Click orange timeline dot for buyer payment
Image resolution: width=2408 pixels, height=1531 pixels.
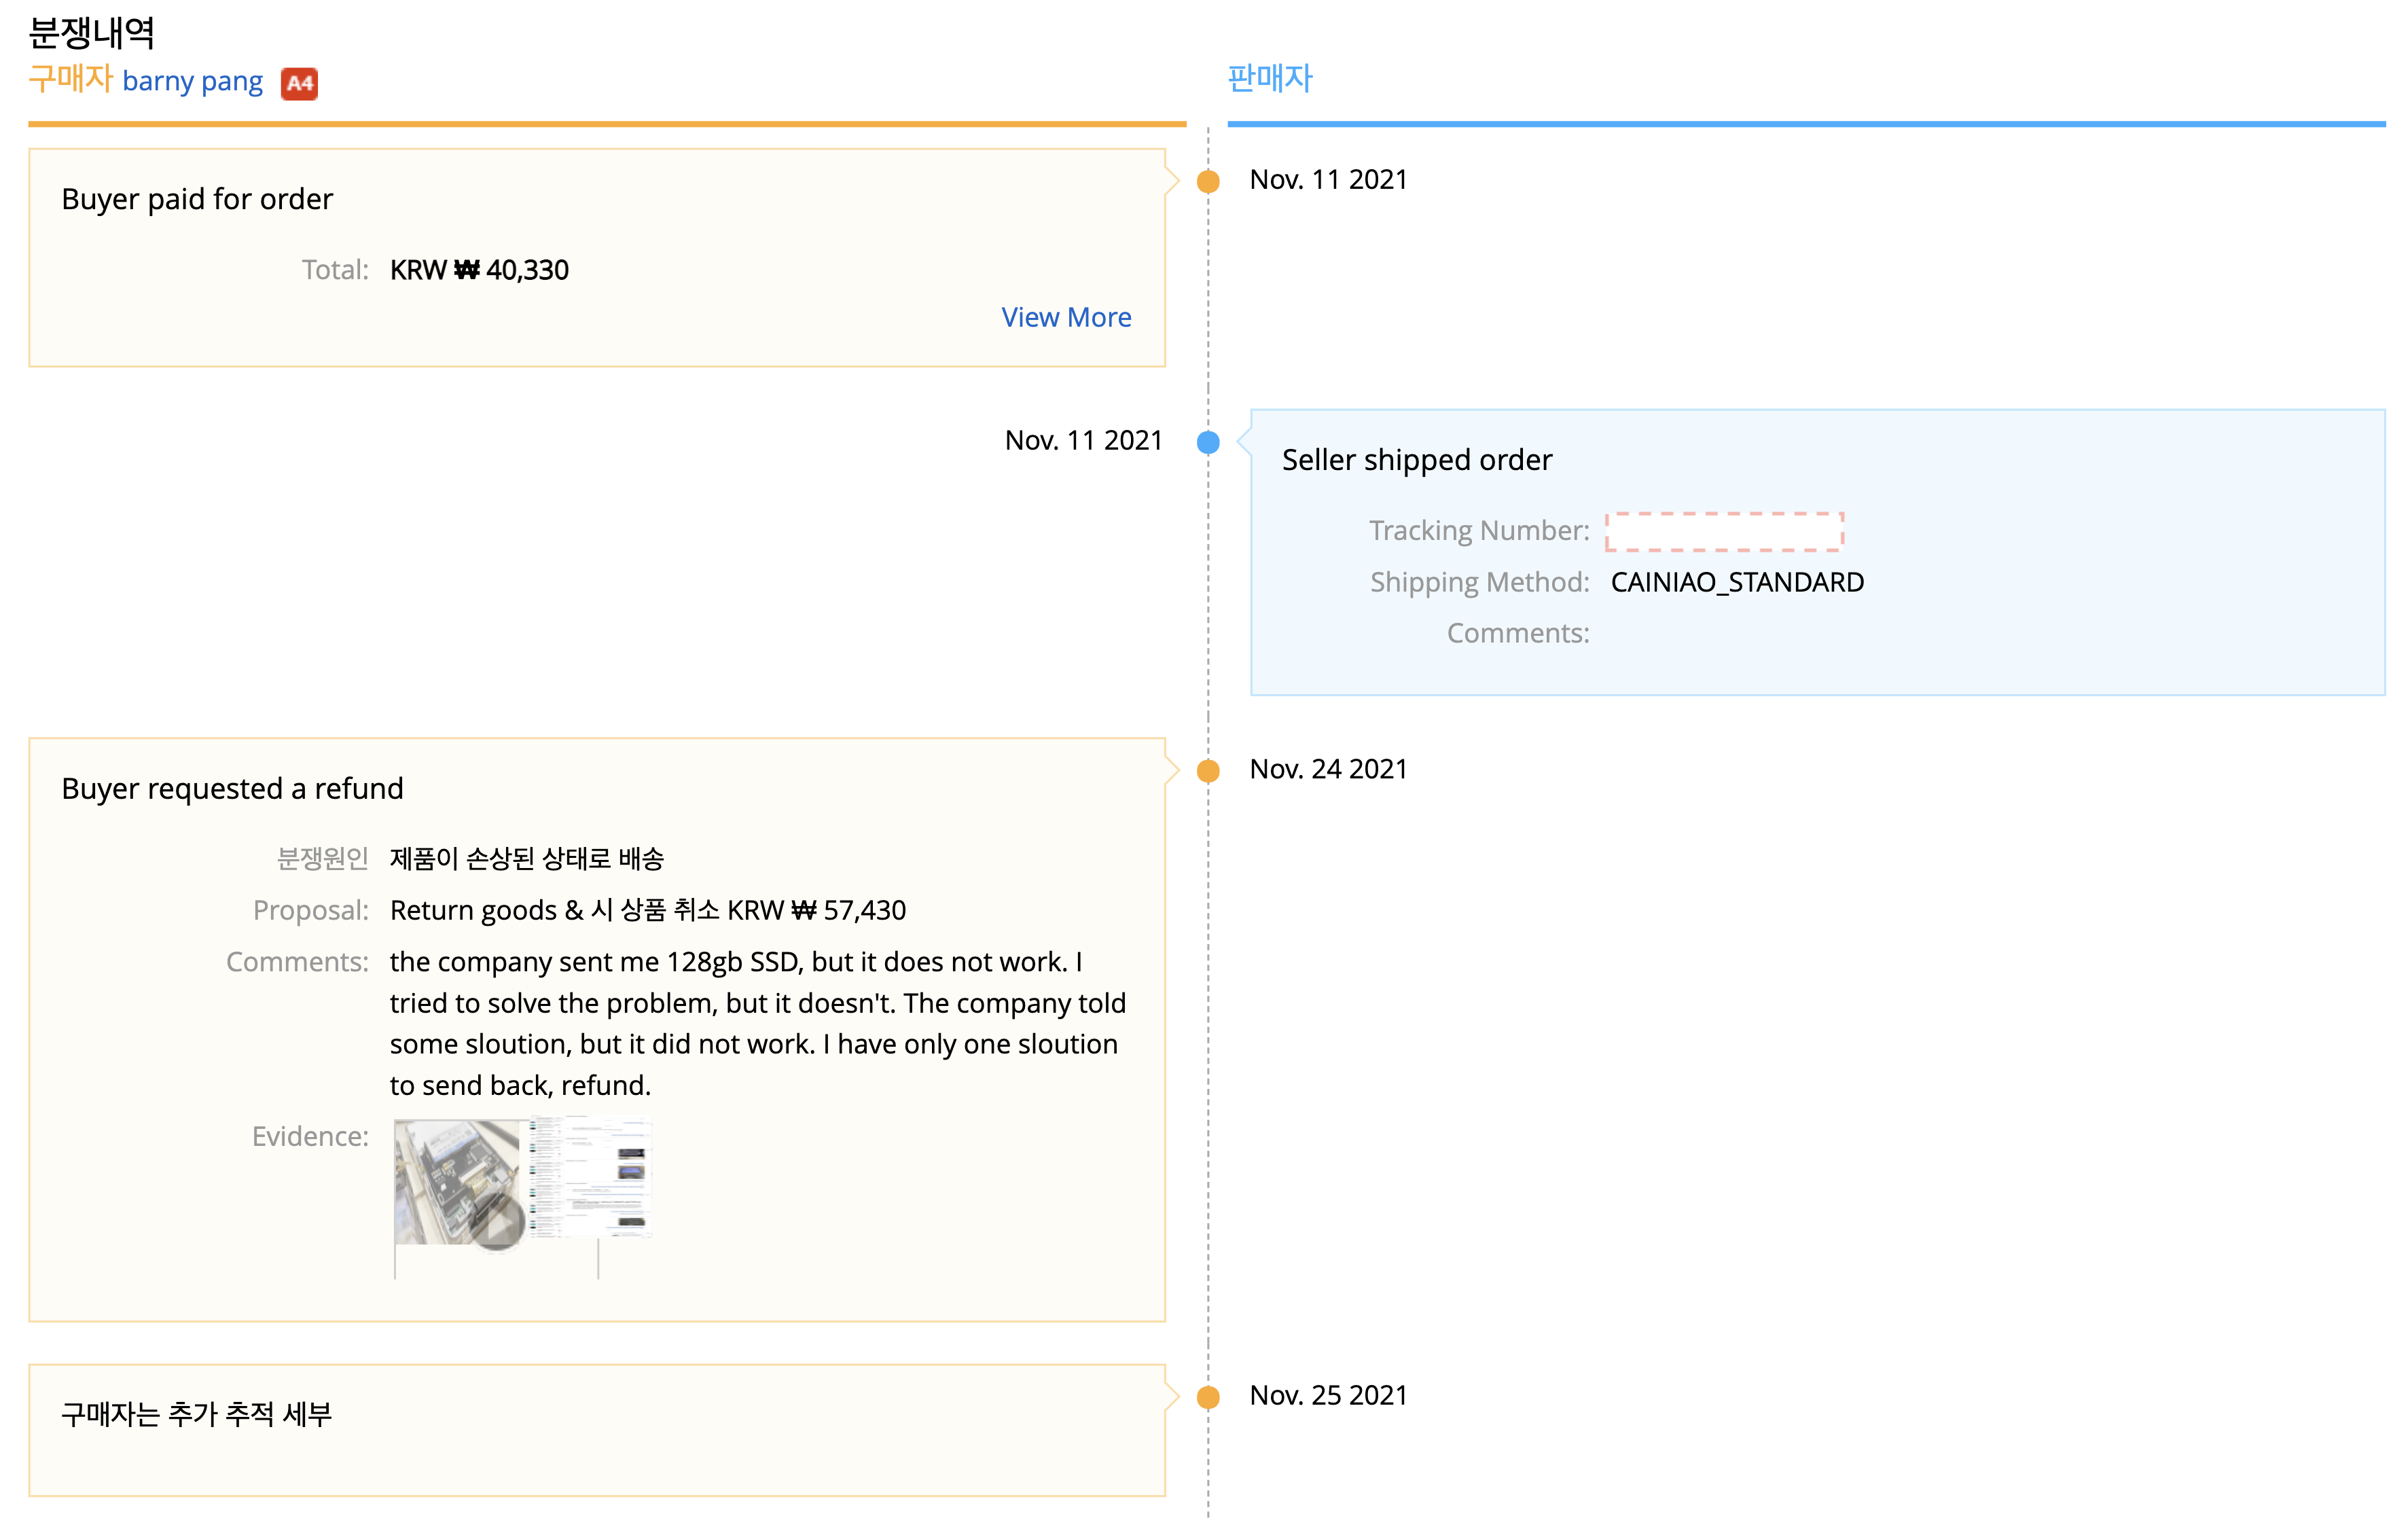(1208, 182)
